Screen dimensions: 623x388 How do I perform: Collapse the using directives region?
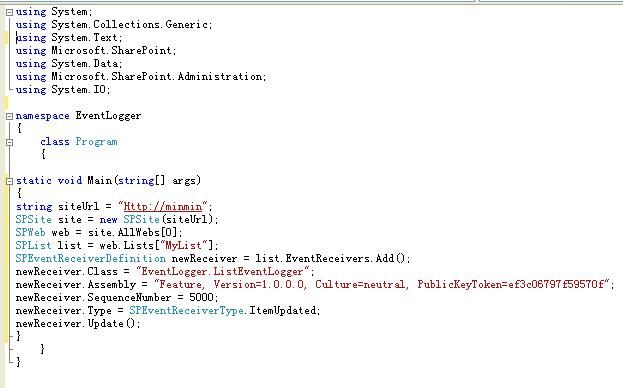point(9,12)
